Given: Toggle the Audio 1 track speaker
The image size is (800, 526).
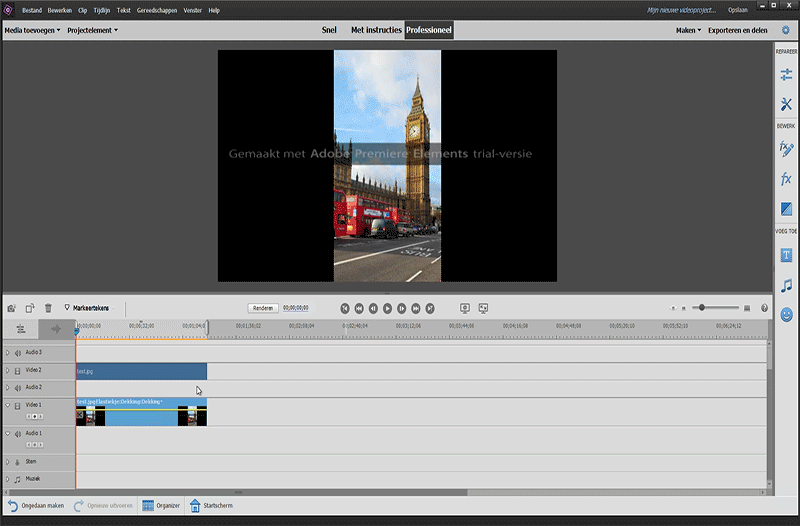Looking at the screenshot, I should 18,434.
